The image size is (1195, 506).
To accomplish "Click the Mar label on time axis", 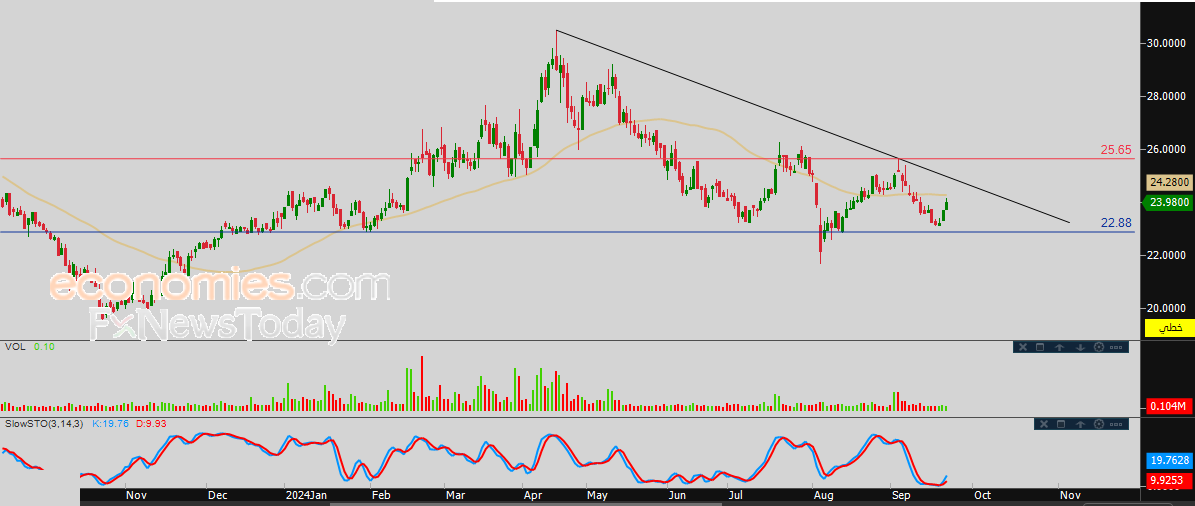I will pyautogui.click(x=456, y=495).
